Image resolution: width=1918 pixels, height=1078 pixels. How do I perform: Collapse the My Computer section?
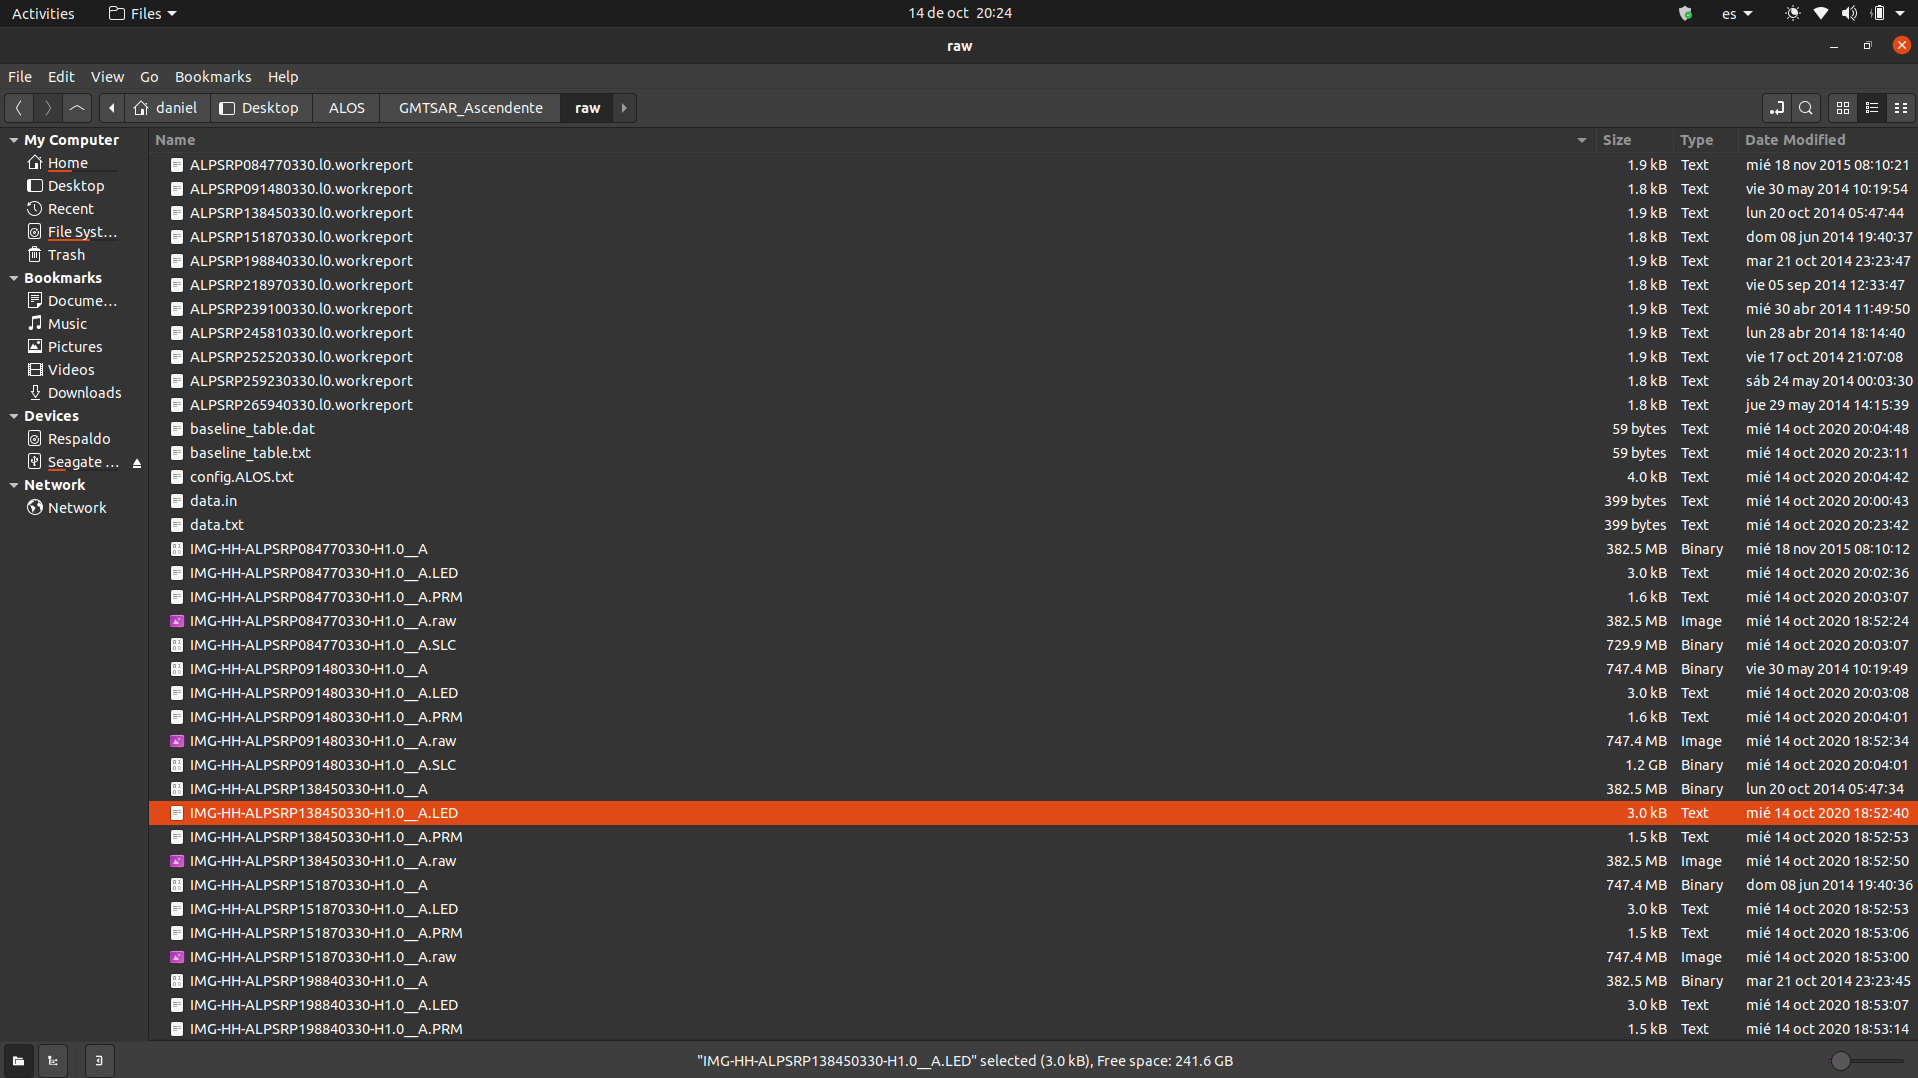point(12,139)
